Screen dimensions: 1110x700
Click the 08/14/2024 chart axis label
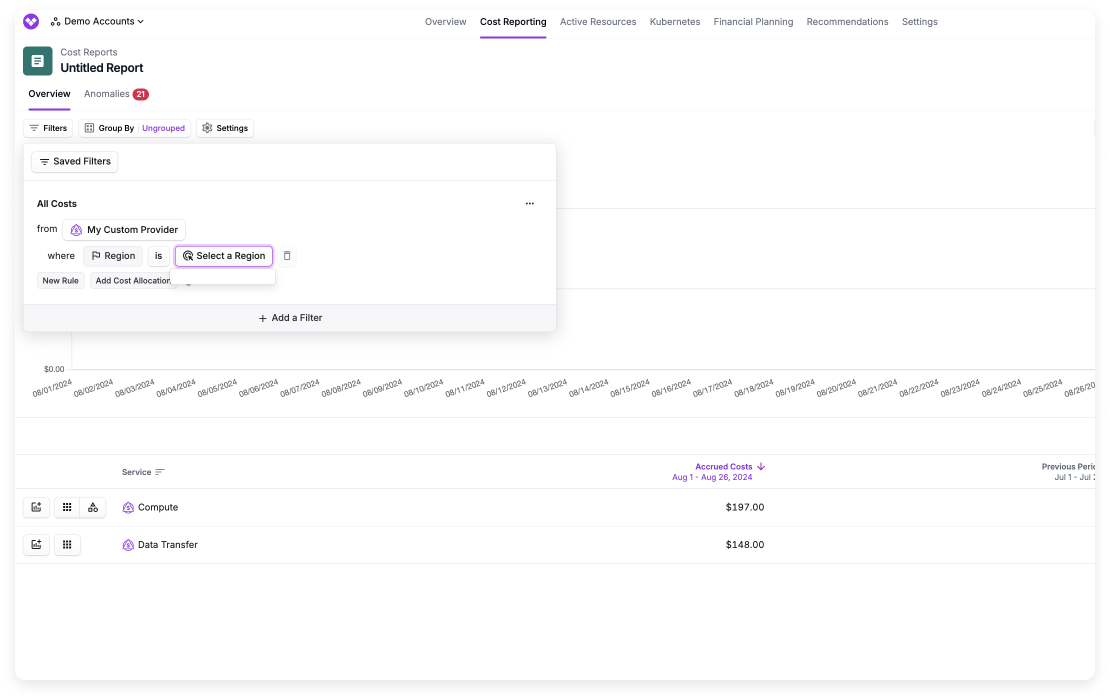point(589,388)
